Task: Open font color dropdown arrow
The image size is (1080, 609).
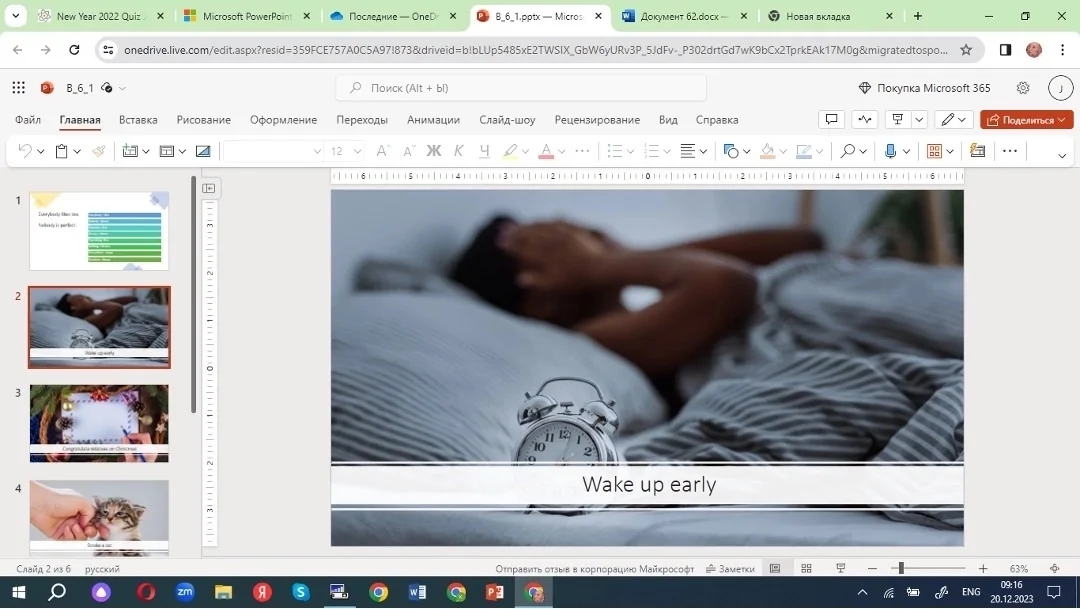Action: coord(562,152)
